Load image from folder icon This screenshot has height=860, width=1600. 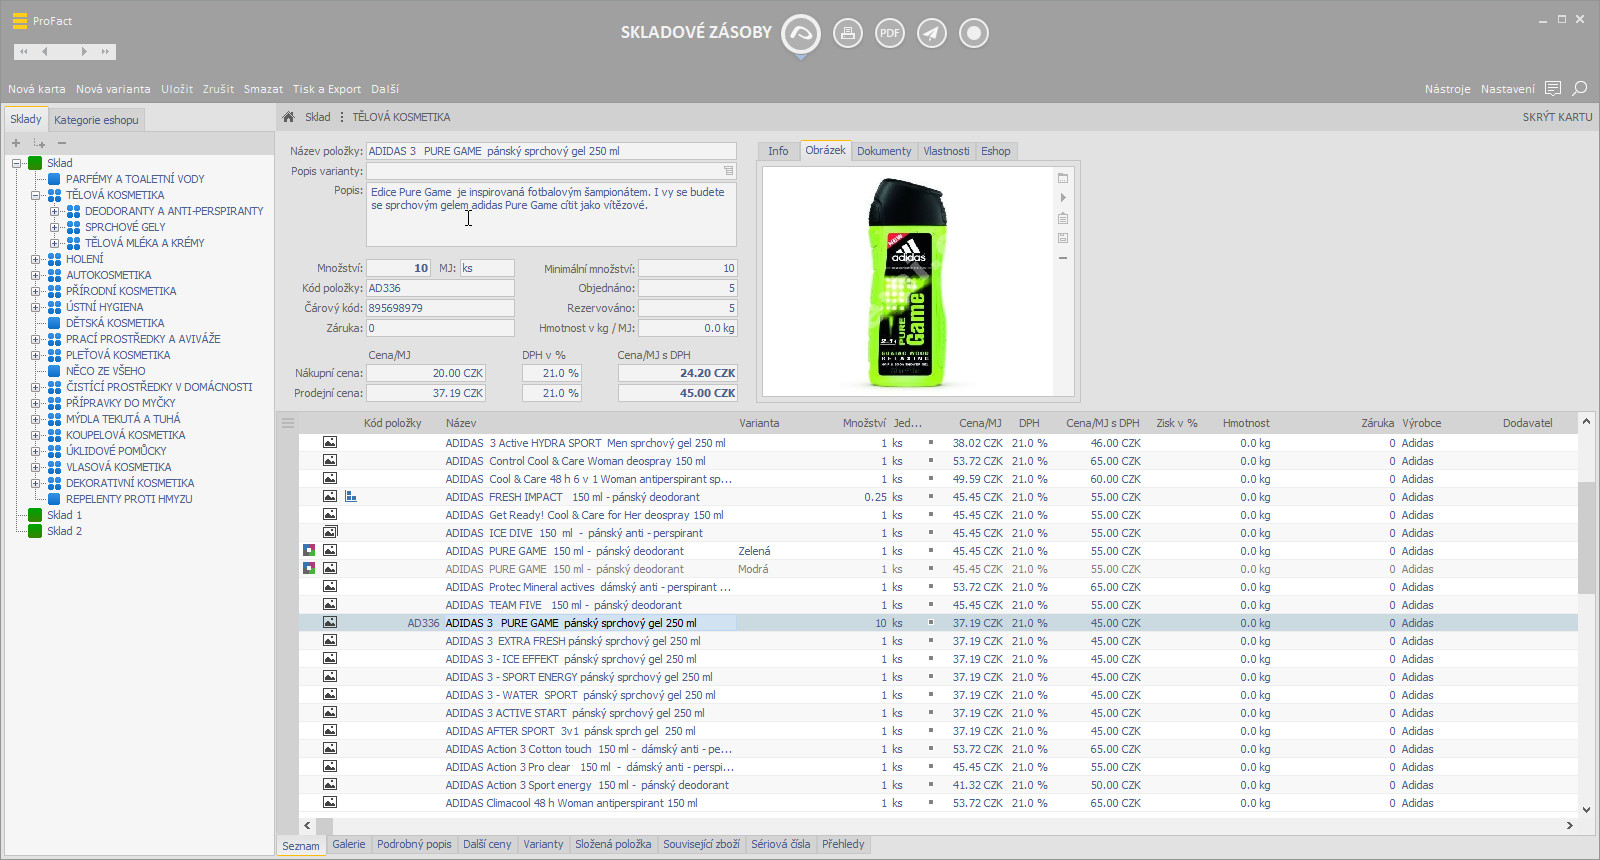(x=1063, y=178)
